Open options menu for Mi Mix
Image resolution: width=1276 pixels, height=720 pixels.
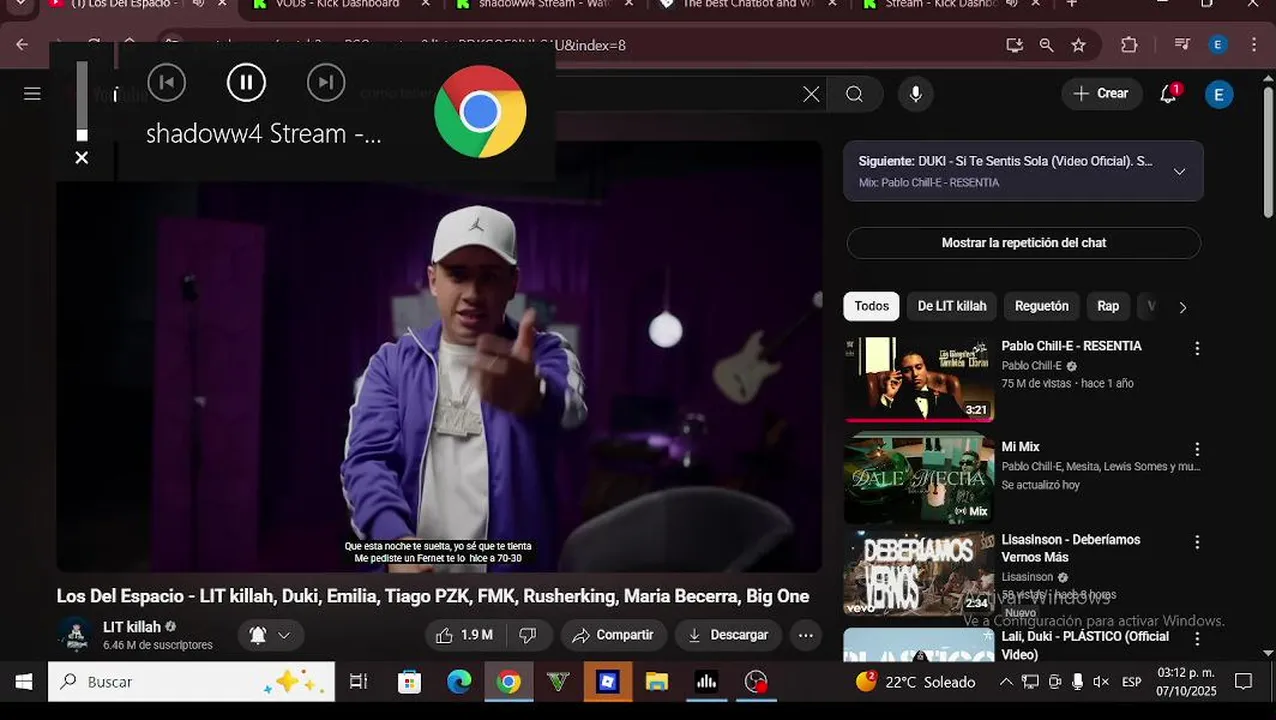coord(1196,450)
